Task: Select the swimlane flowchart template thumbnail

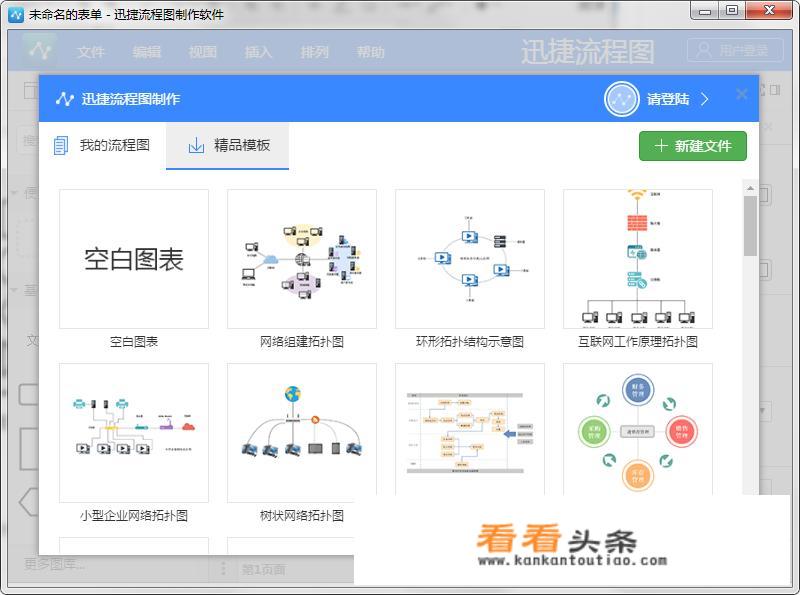Action: click(x=470, y=430)
